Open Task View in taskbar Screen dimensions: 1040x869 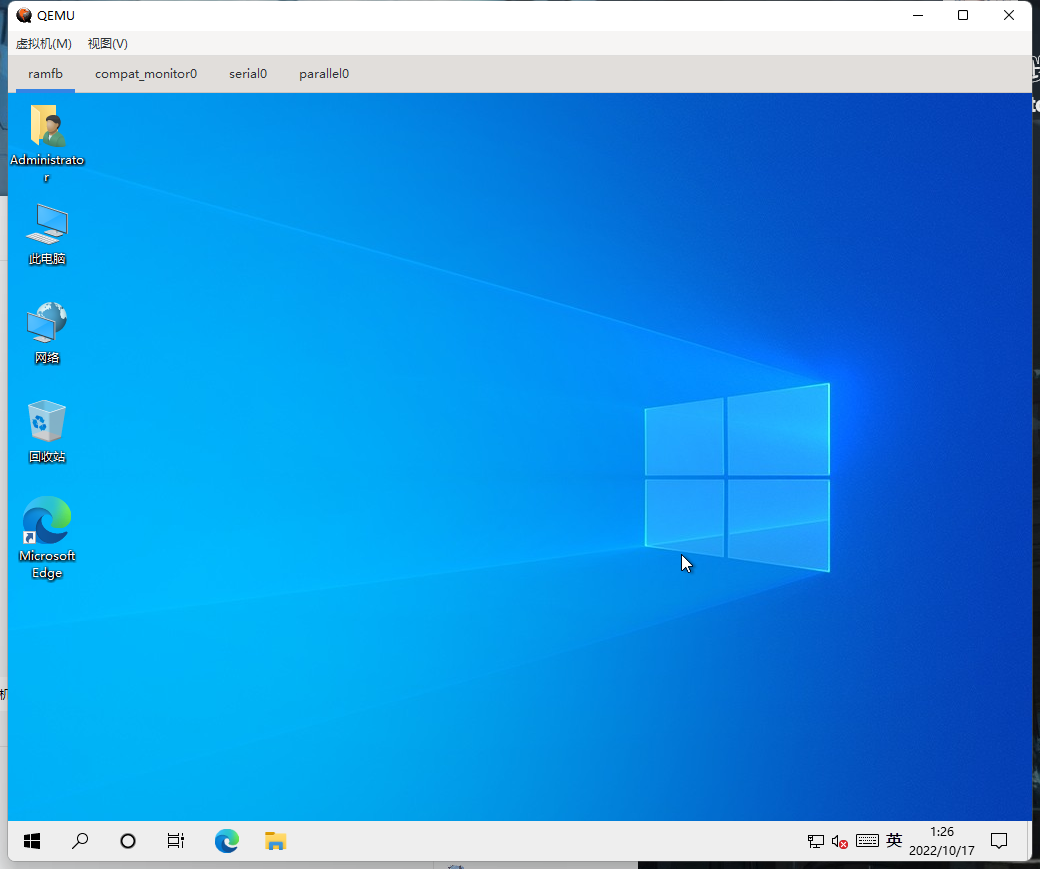176,841
